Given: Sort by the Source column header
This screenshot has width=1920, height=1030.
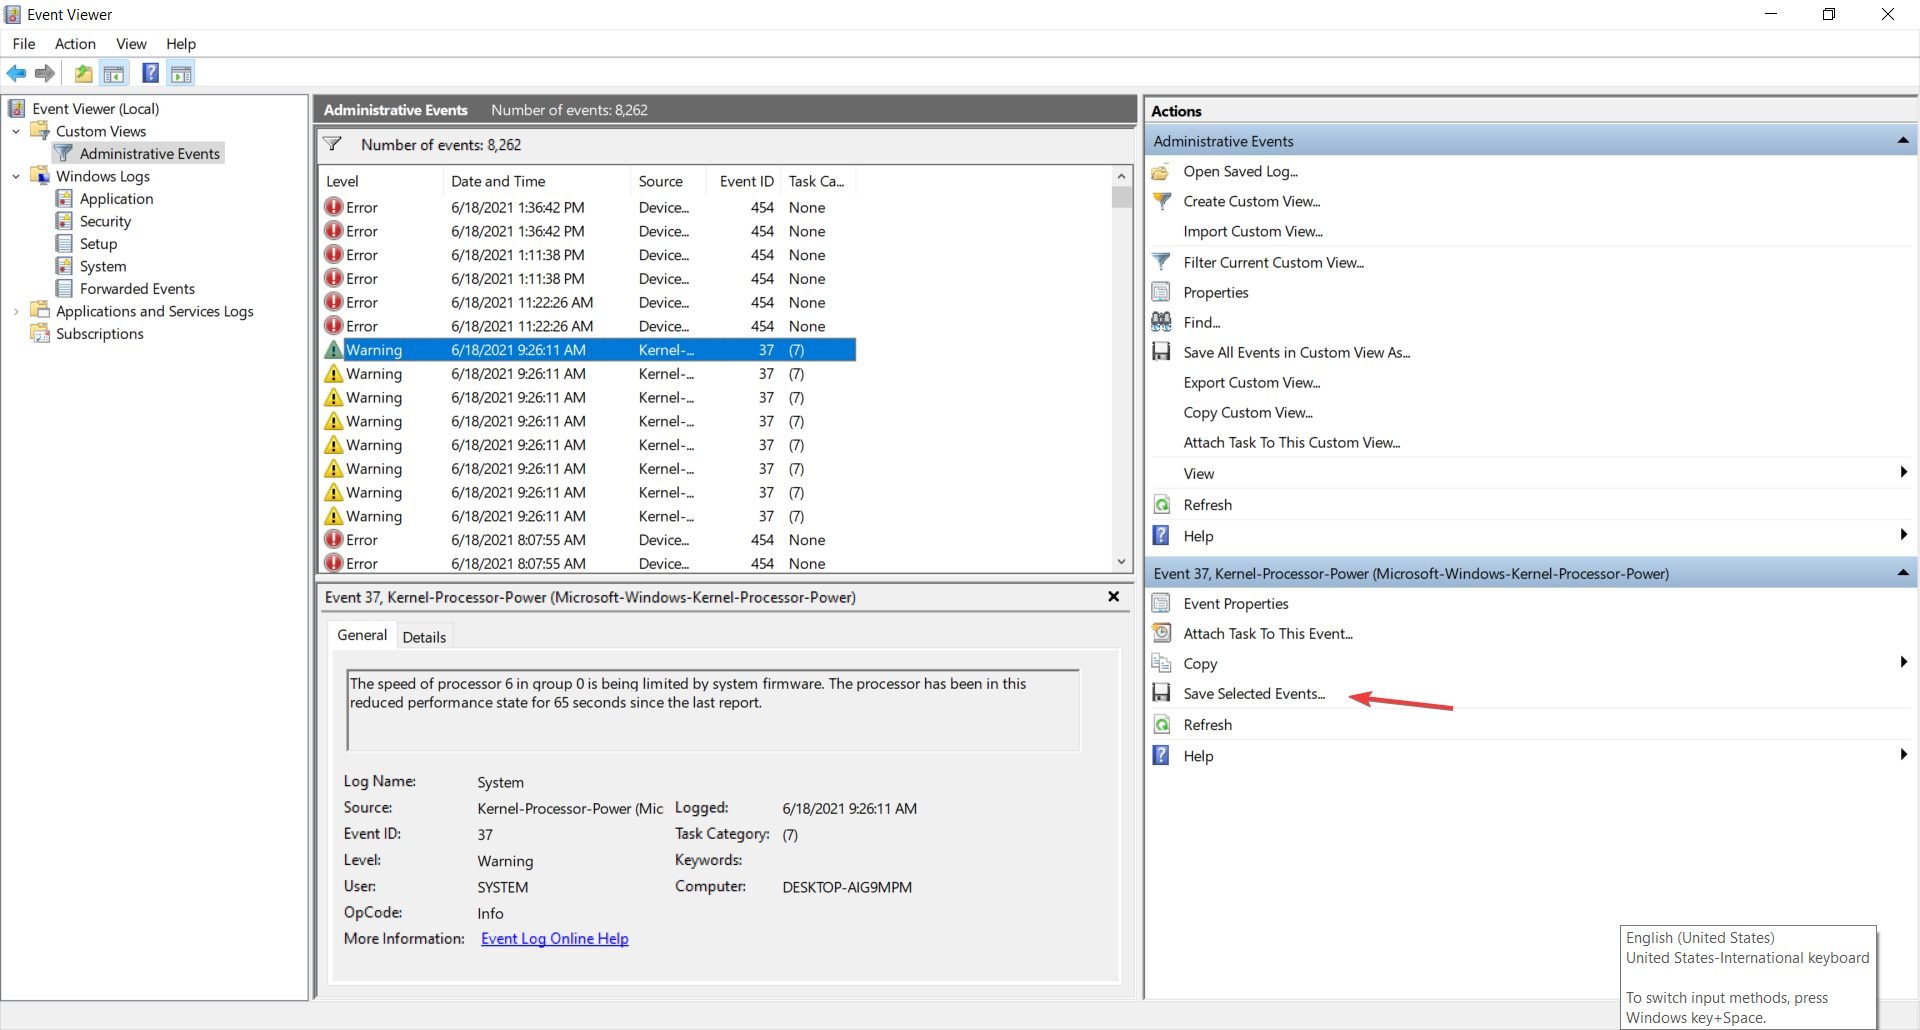Looking at the screenshot, I should (668, 181).
